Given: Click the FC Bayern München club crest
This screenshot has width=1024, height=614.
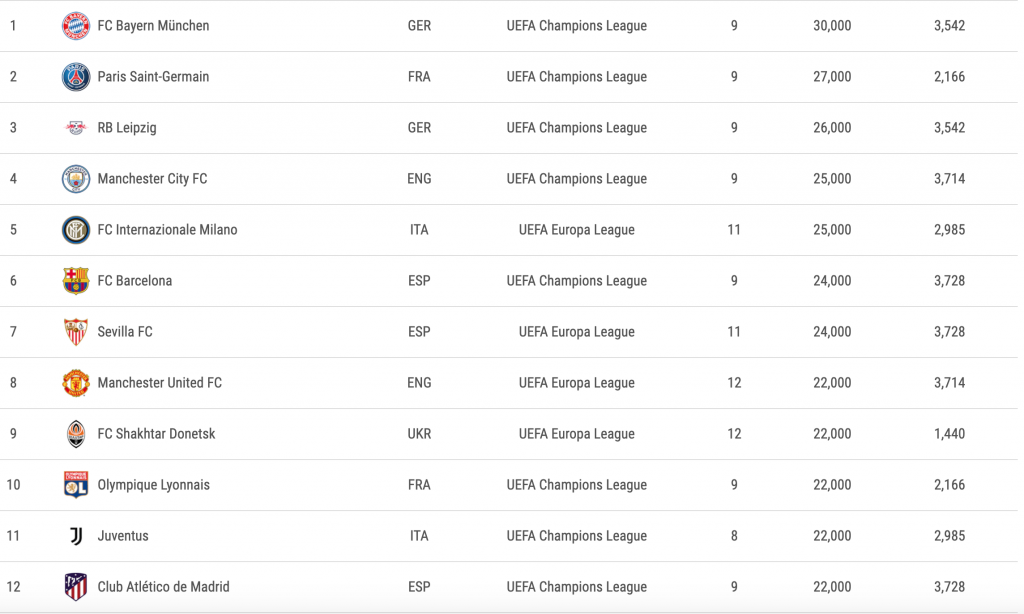Looking at the screenshot, I should point(76,26).
